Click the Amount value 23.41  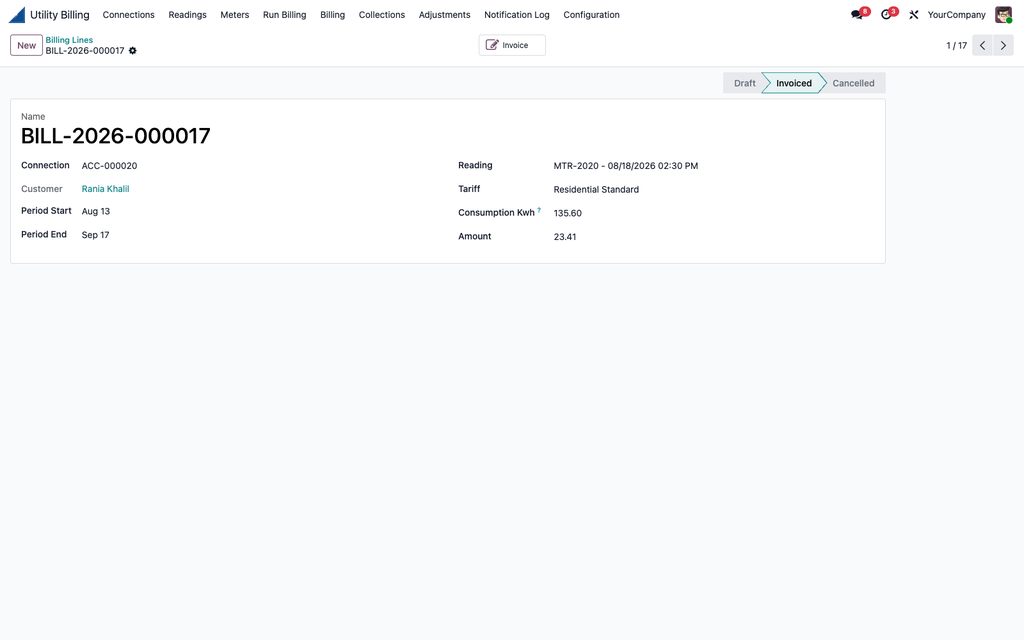pyautogui.click(x=565, y=237)
